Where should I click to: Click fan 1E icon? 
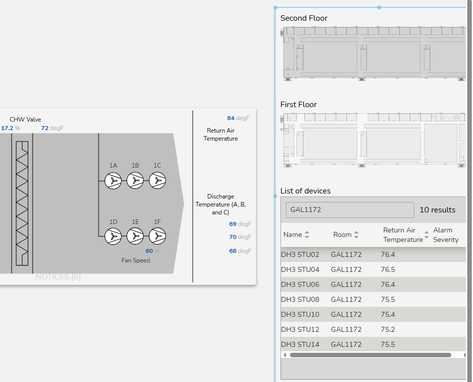point(135,236)
